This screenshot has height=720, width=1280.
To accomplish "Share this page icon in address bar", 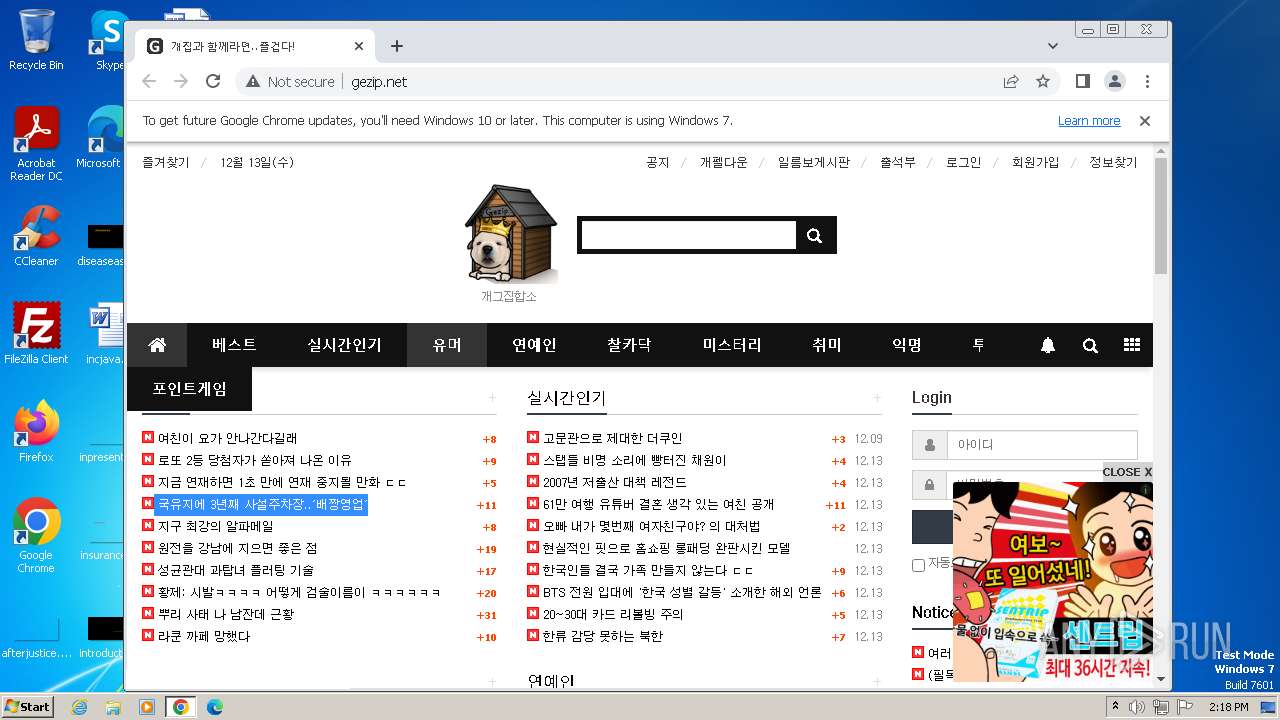I will [1011, 81].
